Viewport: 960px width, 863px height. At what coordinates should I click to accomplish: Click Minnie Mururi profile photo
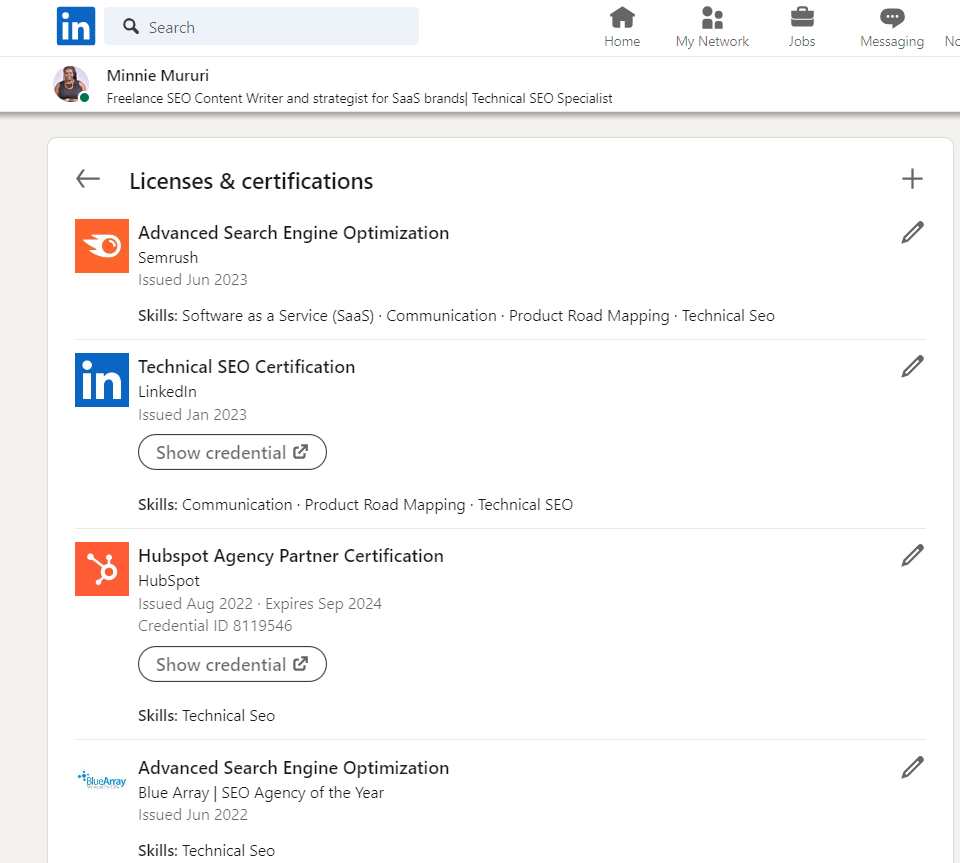coord(71,84)
